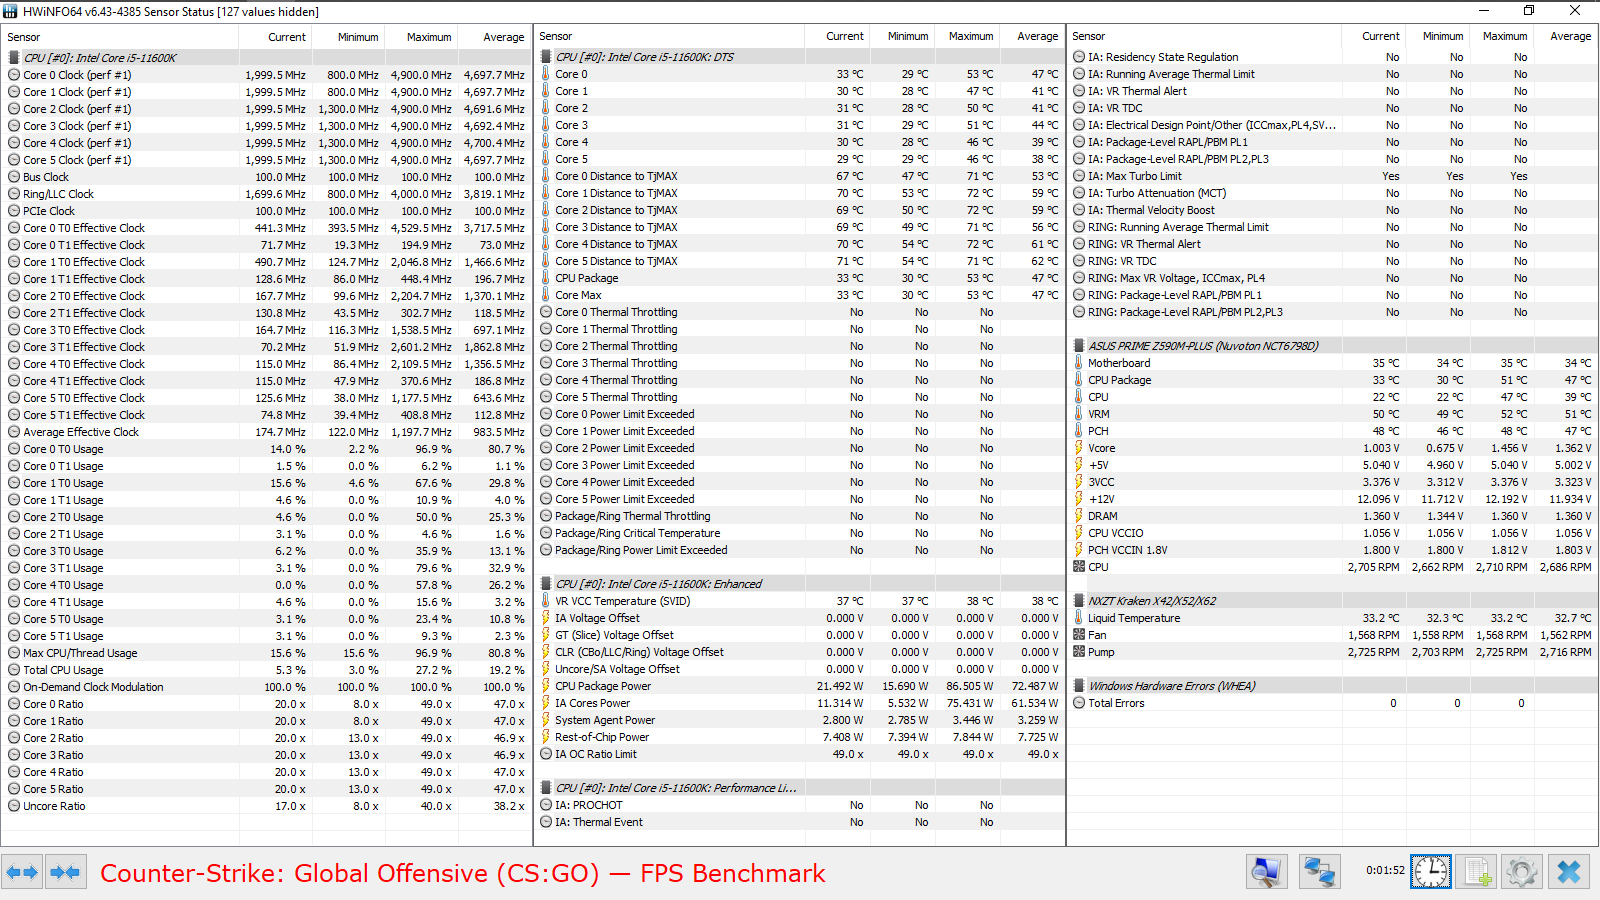The height and width of the screenshot is (900, 1600).
Task: Select the PCIe Clock row
Action: pos(267,211)
